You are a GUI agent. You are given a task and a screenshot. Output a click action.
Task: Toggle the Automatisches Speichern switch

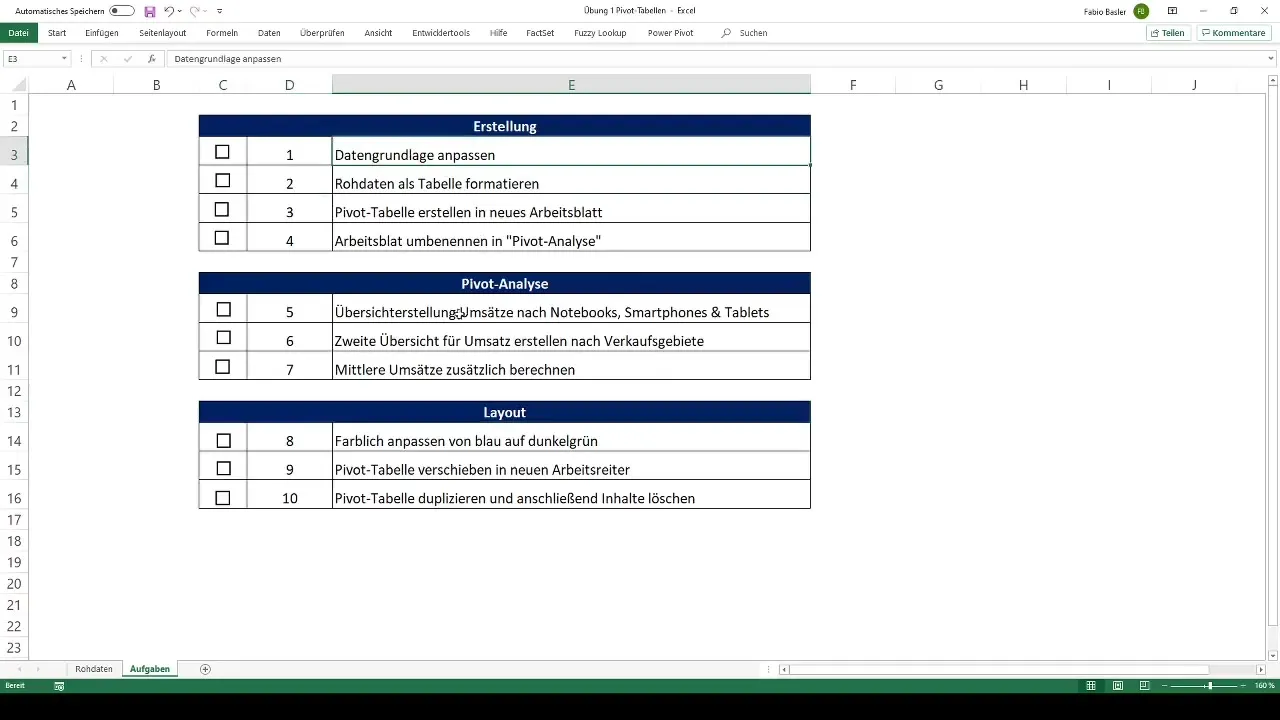122,10
